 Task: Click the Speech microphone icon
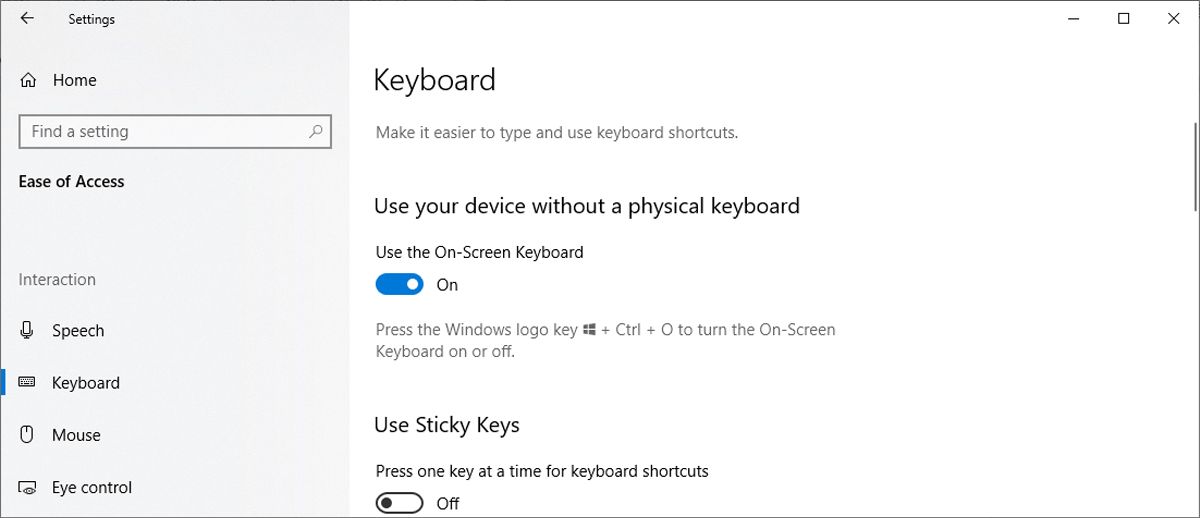tap(28, 331)
